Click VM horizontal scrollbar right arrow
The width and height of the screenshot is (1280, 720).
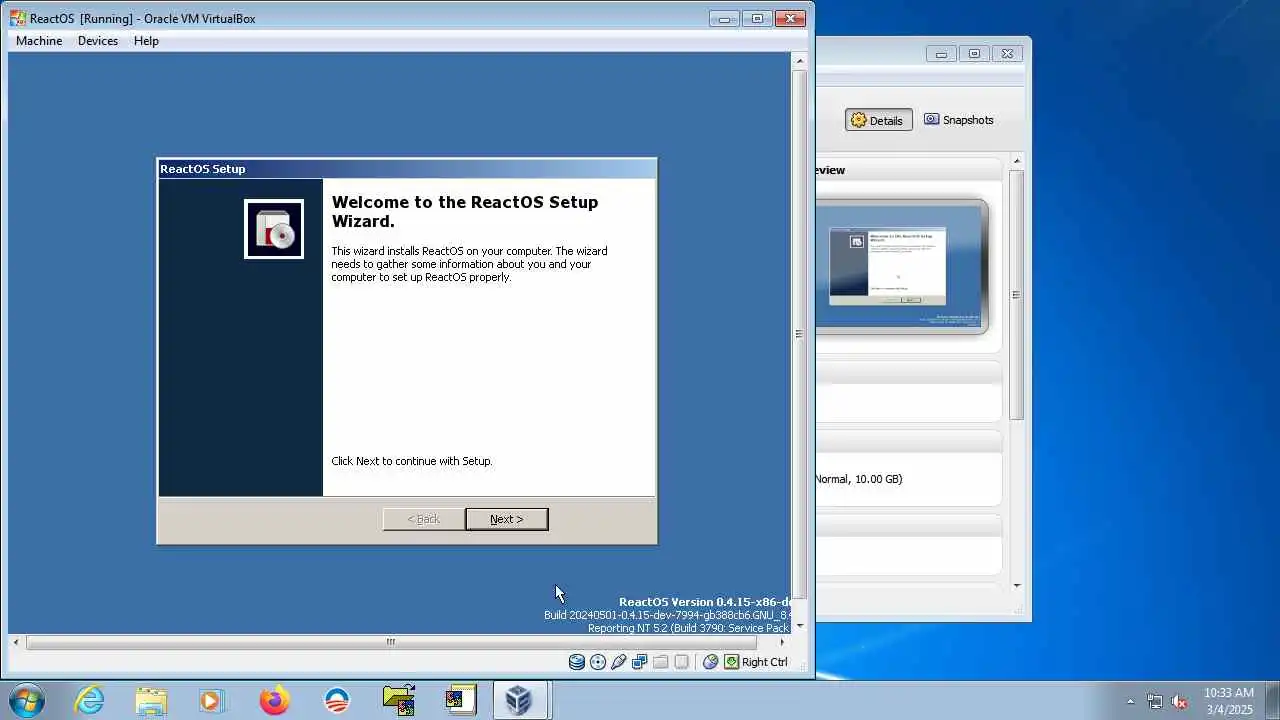[782, 642]
